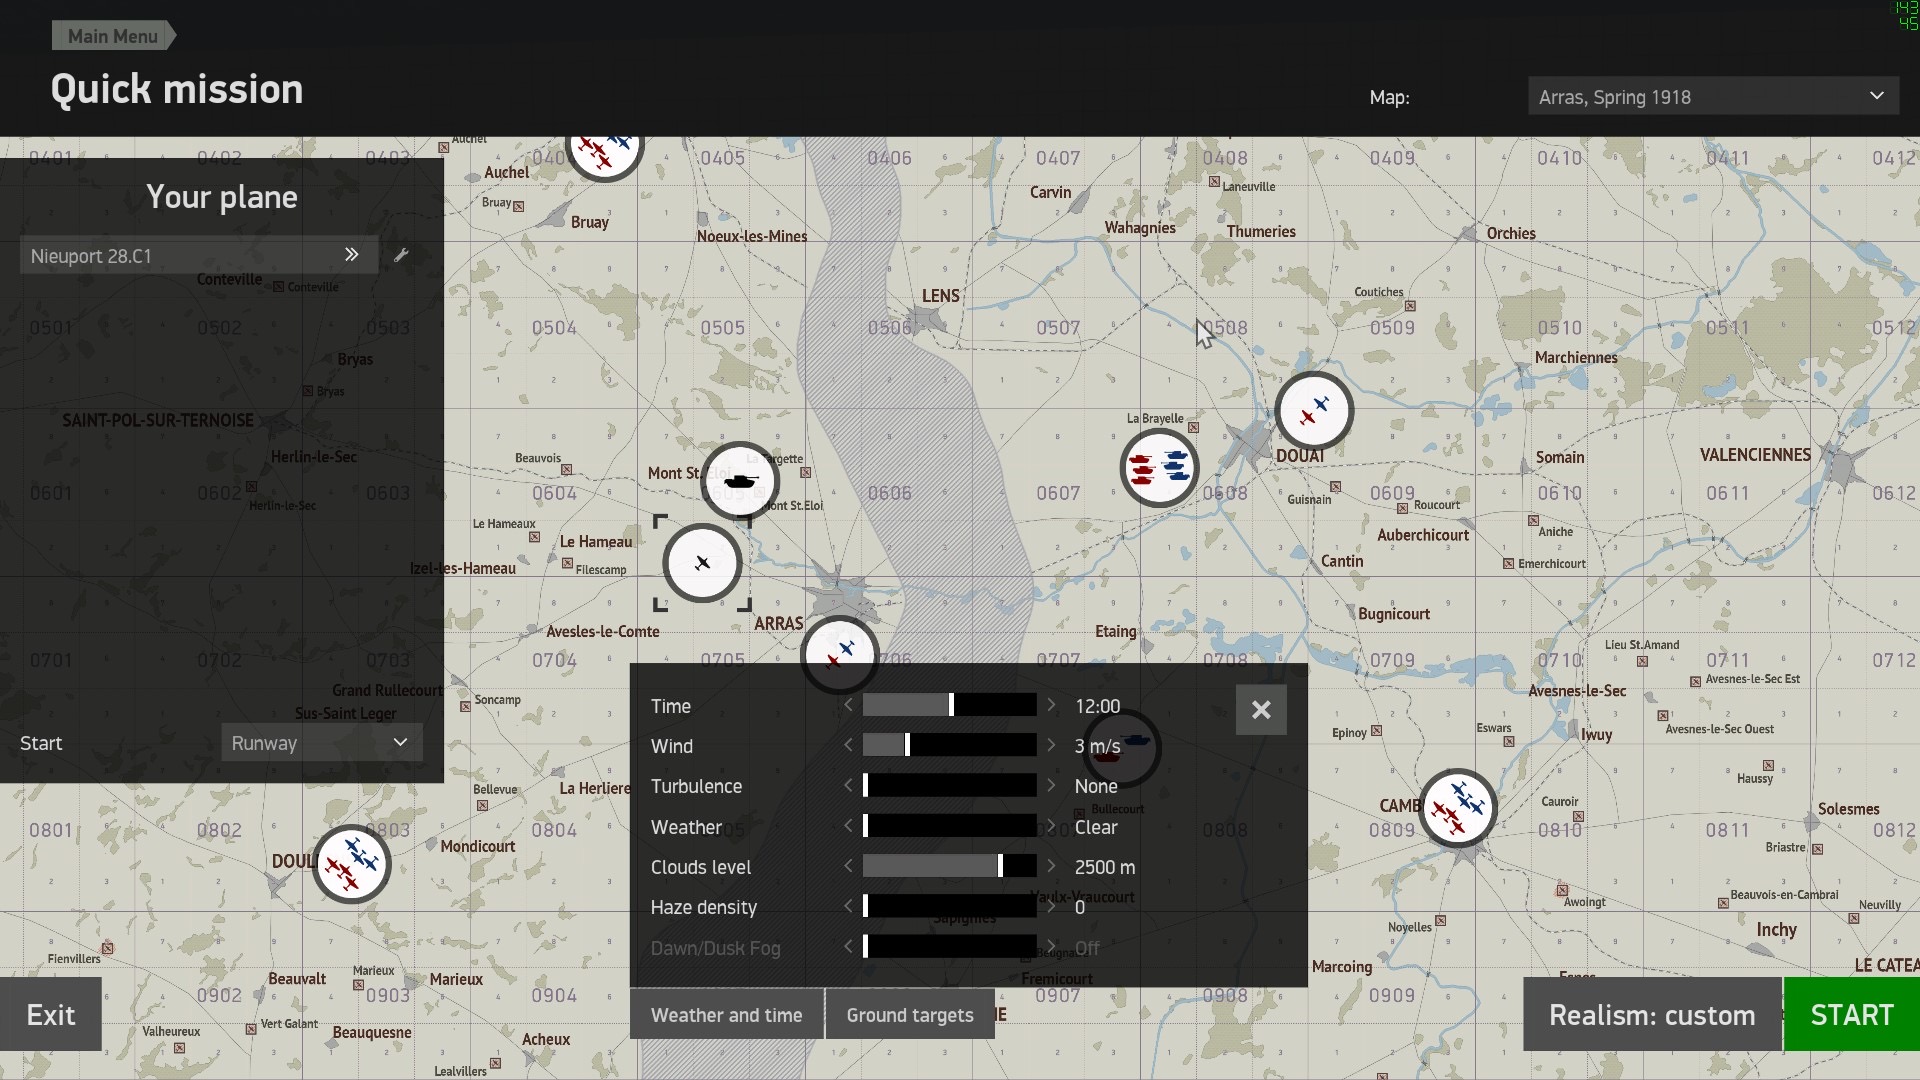1920x1080 pixels.
Task: Decrease Wind with the left arrow
Action: pos(848,745)
